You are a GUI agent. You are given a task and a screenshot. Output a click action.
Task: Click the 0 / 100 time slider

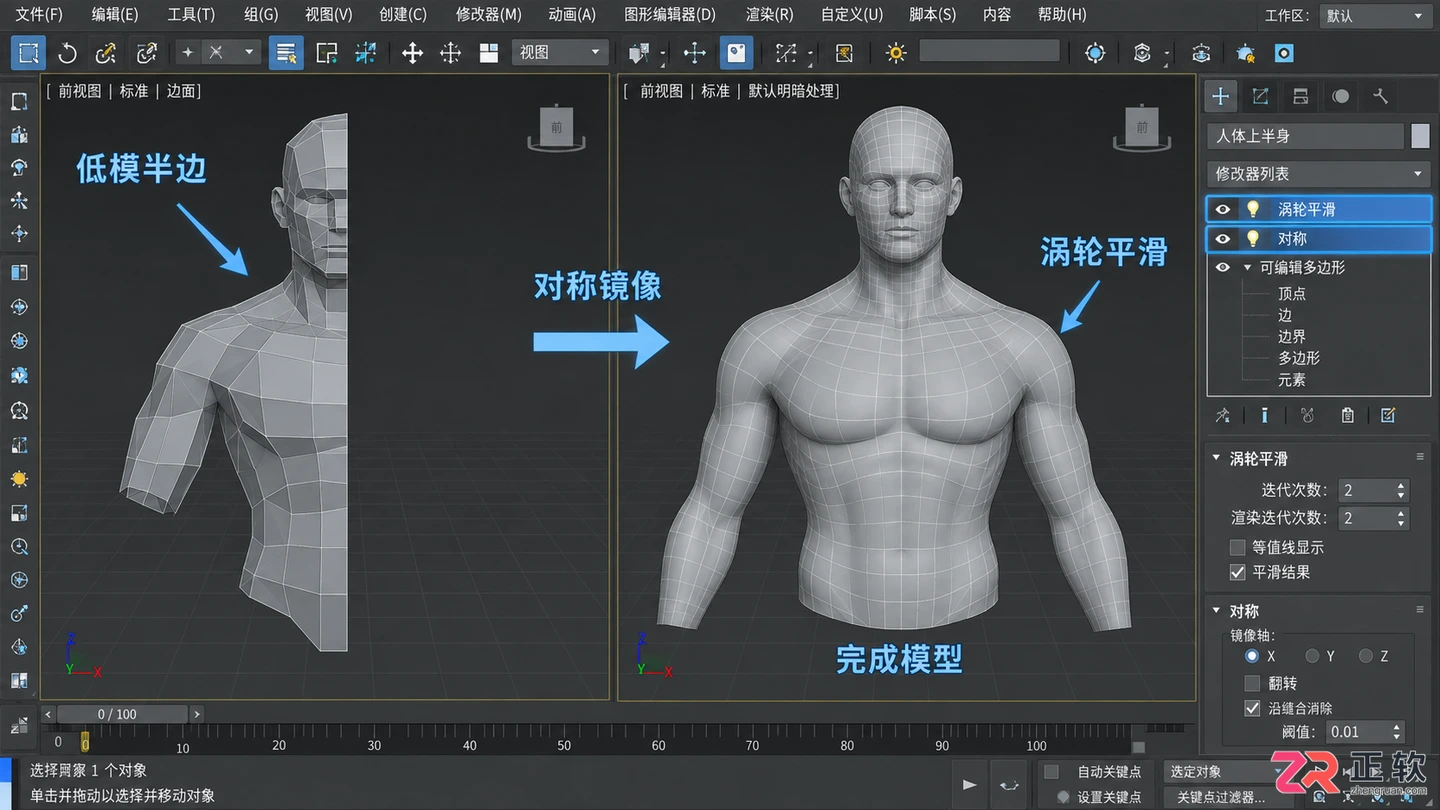[x=122, y=714]
